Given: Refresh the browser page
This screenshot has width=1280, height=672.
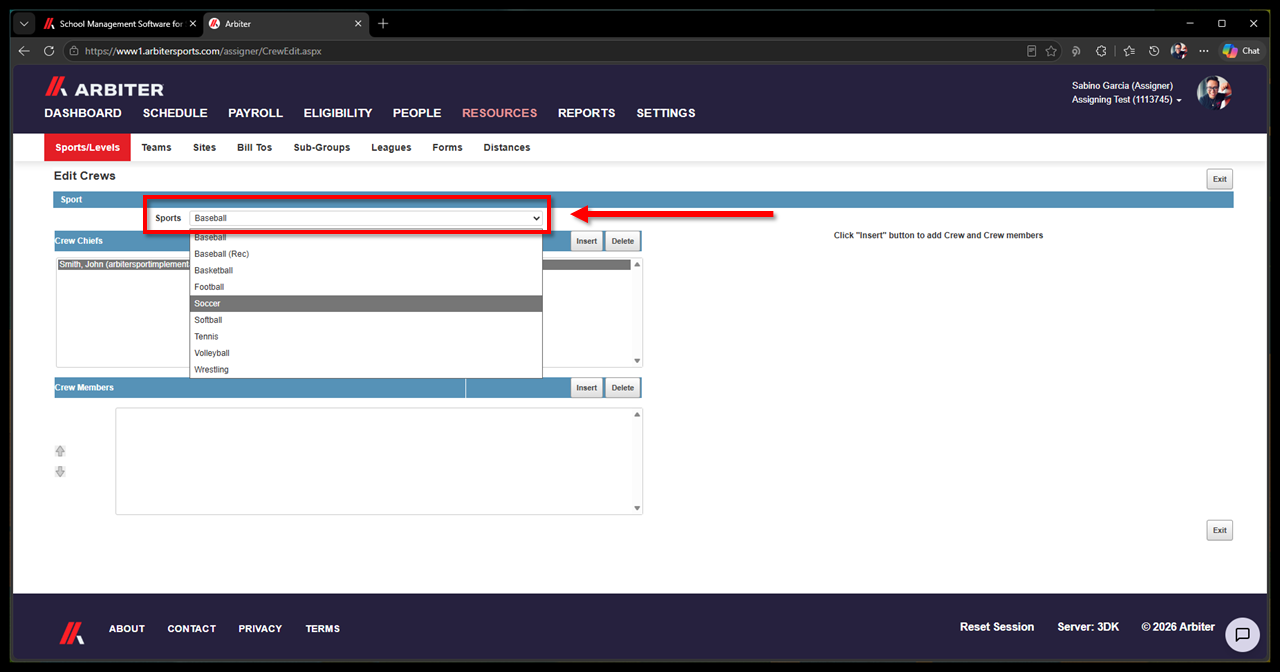Looking at the screenshot, I should tap(49, 50).
